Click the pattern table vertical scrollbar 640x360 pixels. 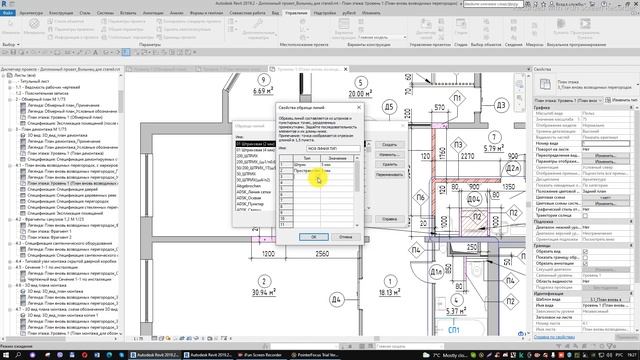pyautogui.click(x=357, y=191)
